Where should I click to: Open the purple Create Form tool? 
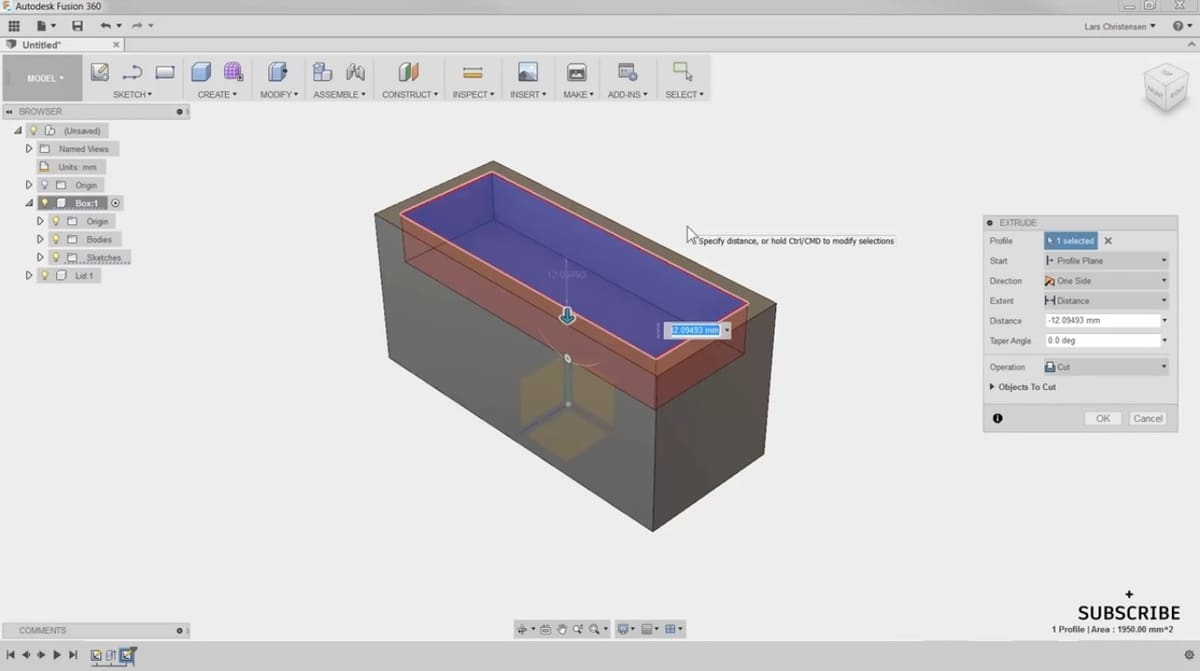coord(233,72)
